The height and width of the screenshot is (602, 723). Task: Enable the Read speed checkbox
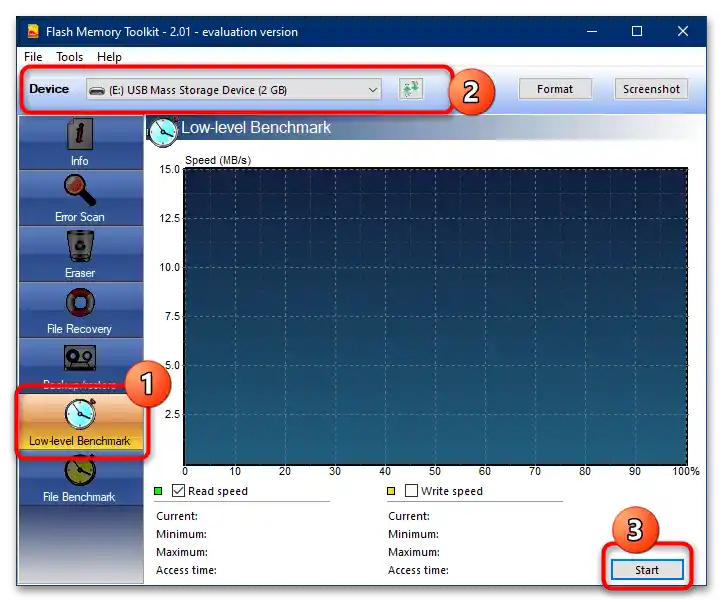coord(178,490)
